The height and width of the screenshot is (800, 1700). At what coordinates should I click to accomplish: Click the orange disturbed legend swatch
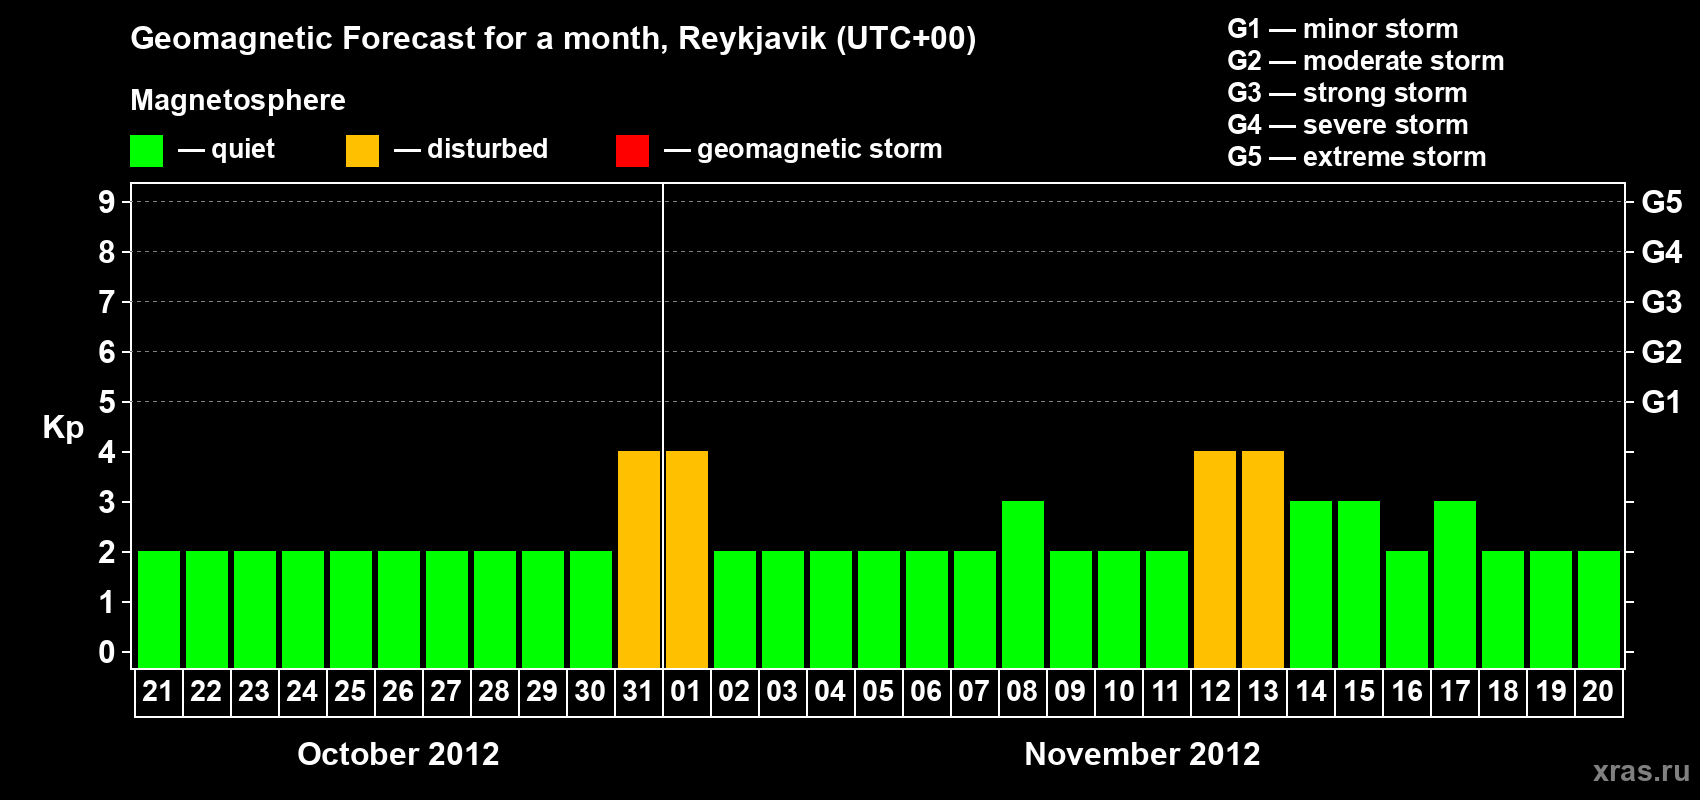pos(362,151)
